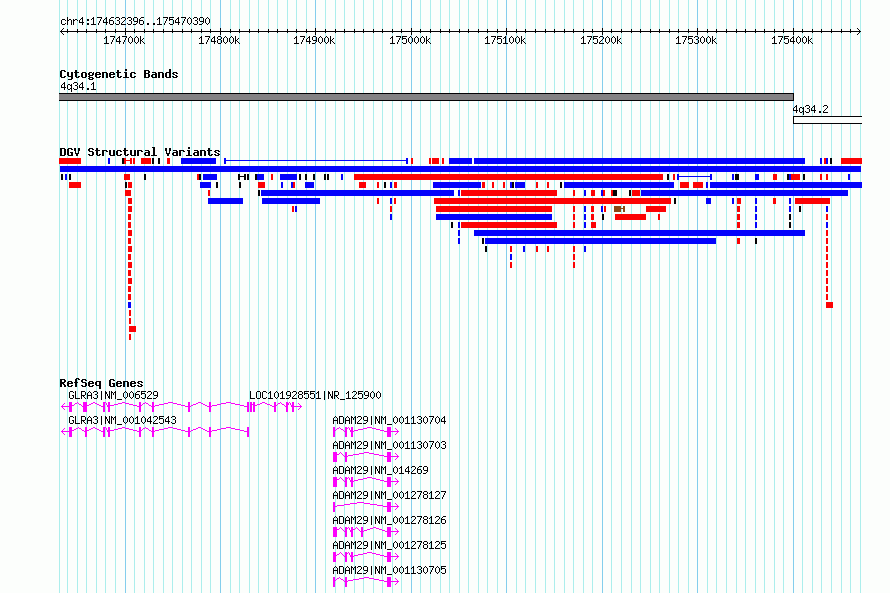
Task: Click the ADAM29|NM_001130703 label
Action: (x=389, y=445)
